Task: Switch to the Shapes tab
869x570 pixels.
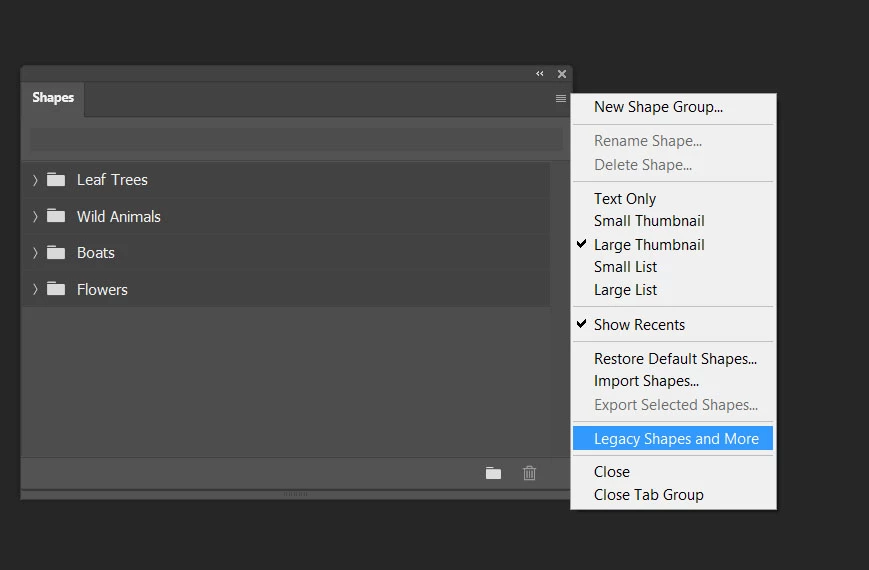Action: (53, 98)
